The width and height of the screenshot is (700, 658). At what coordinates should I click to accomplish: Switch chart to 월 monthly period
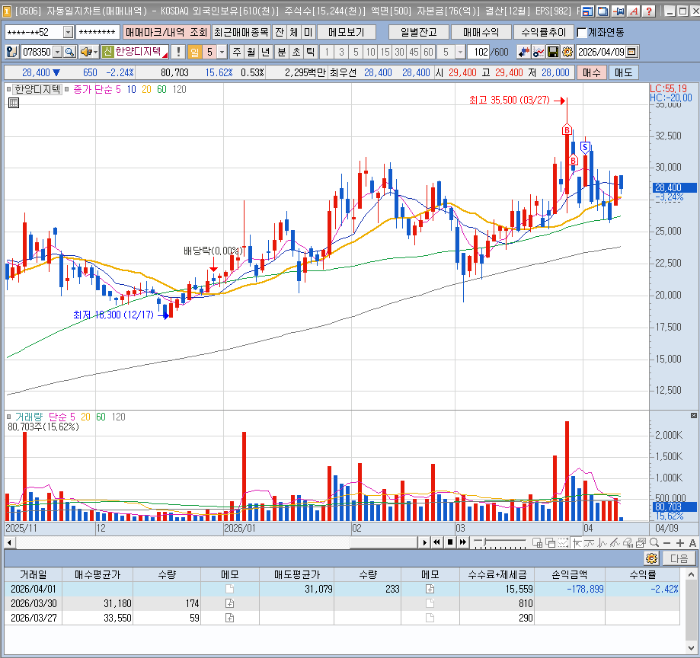[251, 52]
